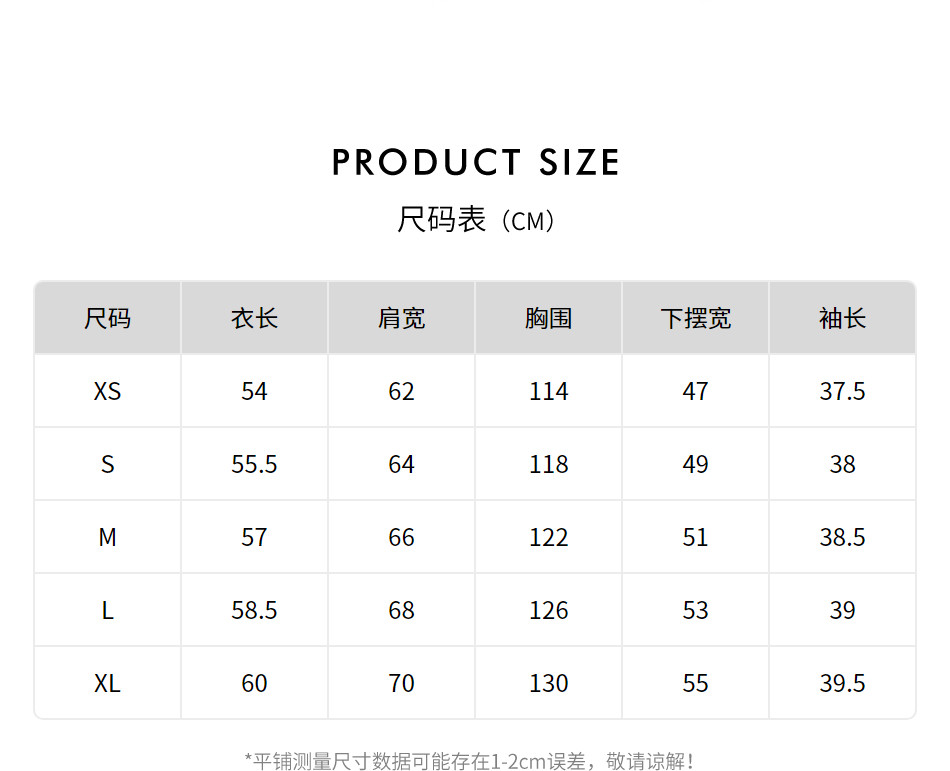The image size is (950, 771).
Task: Click the 尺码表 (CM) subtitle
Action: pyautogui.click(x=475, y=220)
